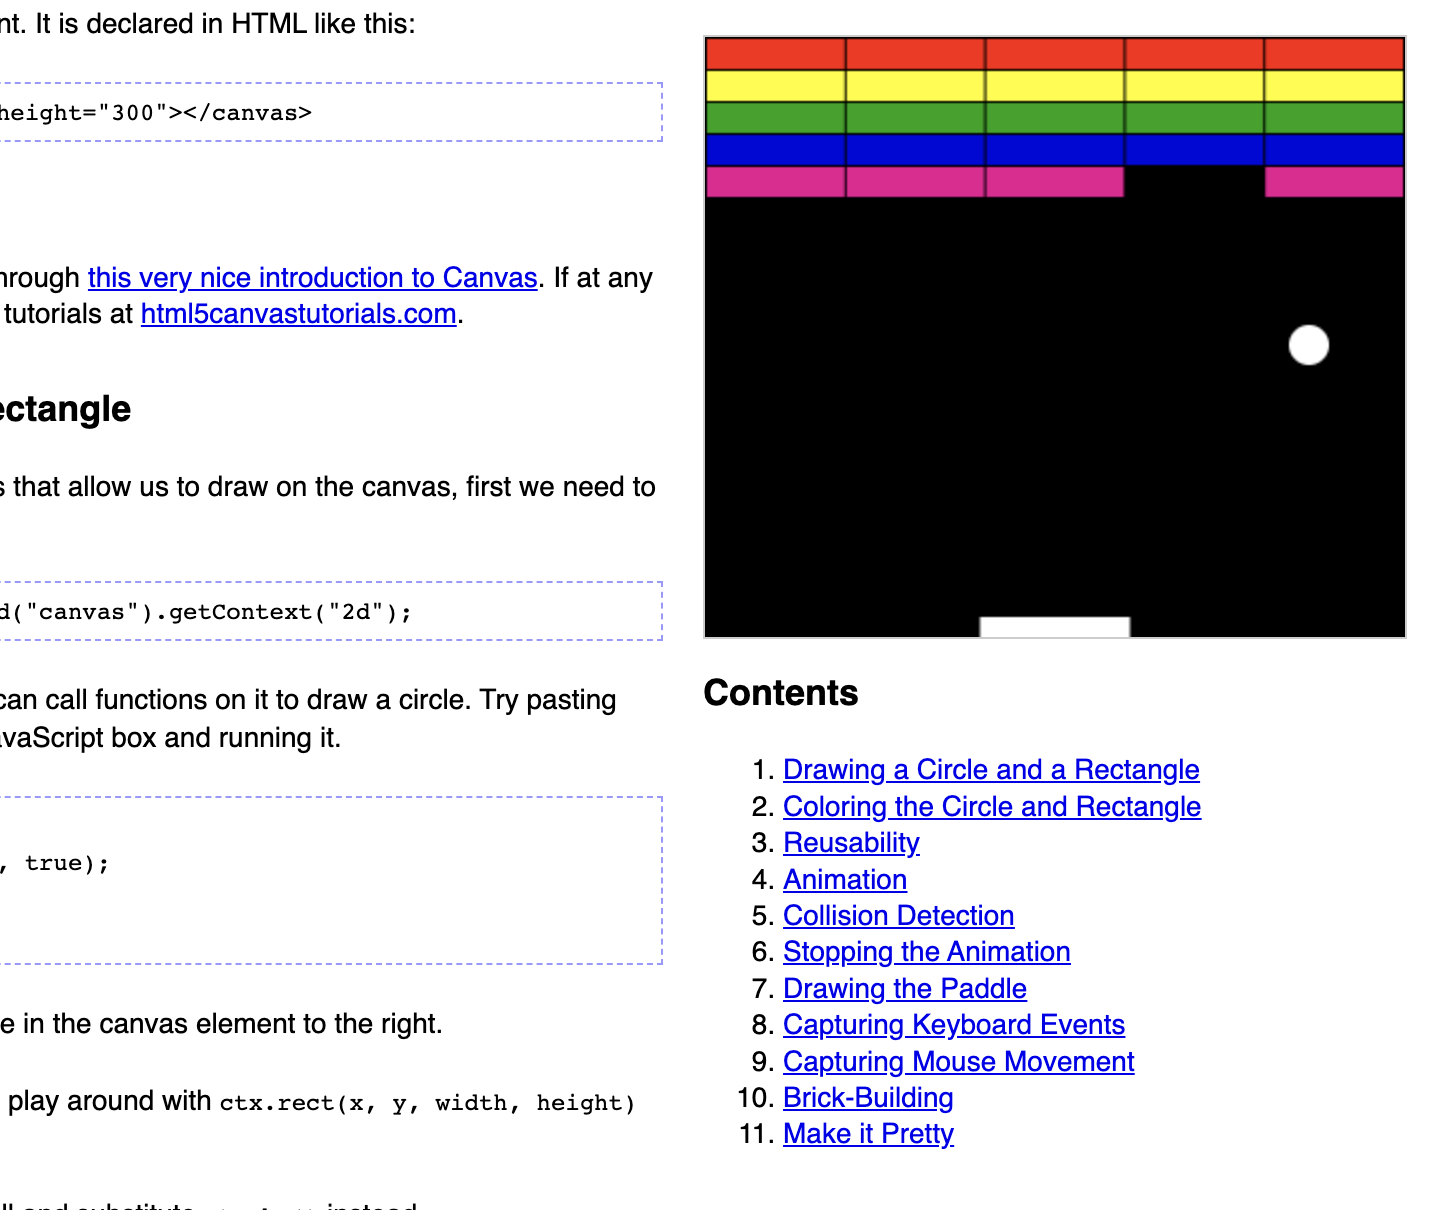Click the rightmost blue brick
Viewport: 1444px width, 1210px height.
[x=1333, y=150]
